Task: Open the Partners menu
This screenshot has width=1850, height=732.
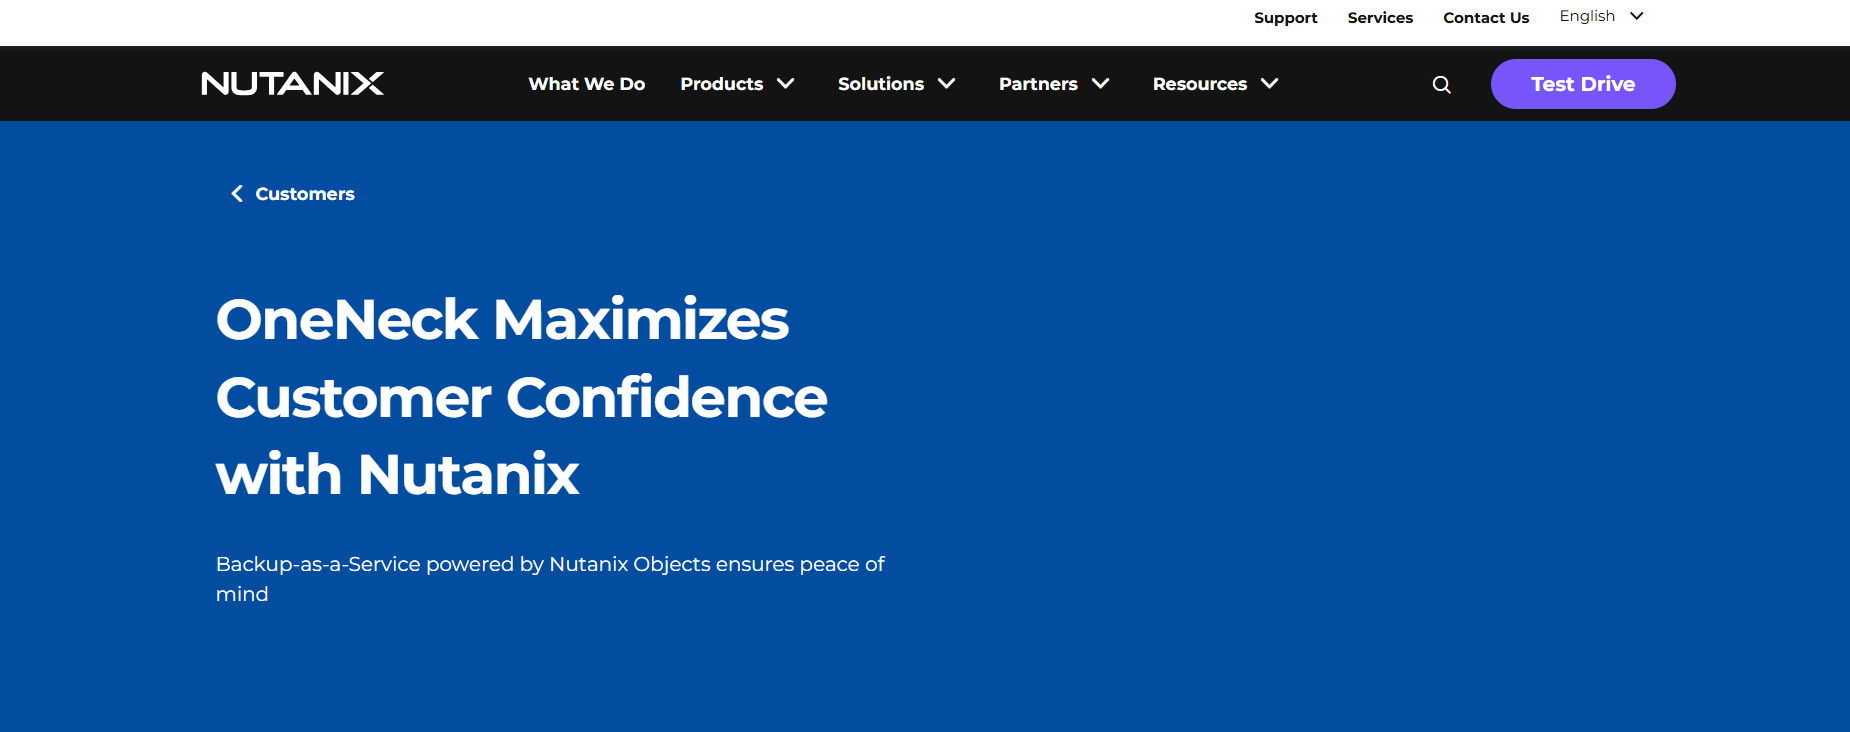Action: pyautogui.click(x=1038, y=84)
